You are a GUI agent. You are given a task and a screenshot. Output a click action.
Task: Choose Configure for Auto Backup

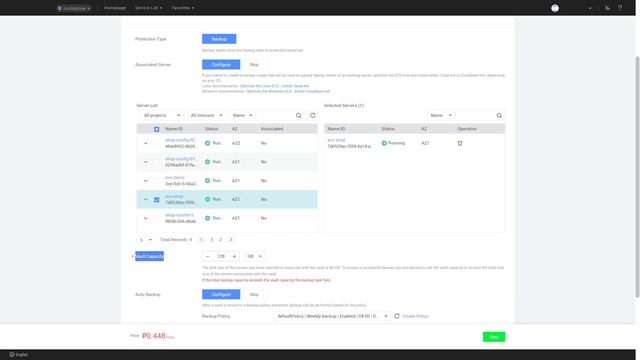tap(221, 294)
